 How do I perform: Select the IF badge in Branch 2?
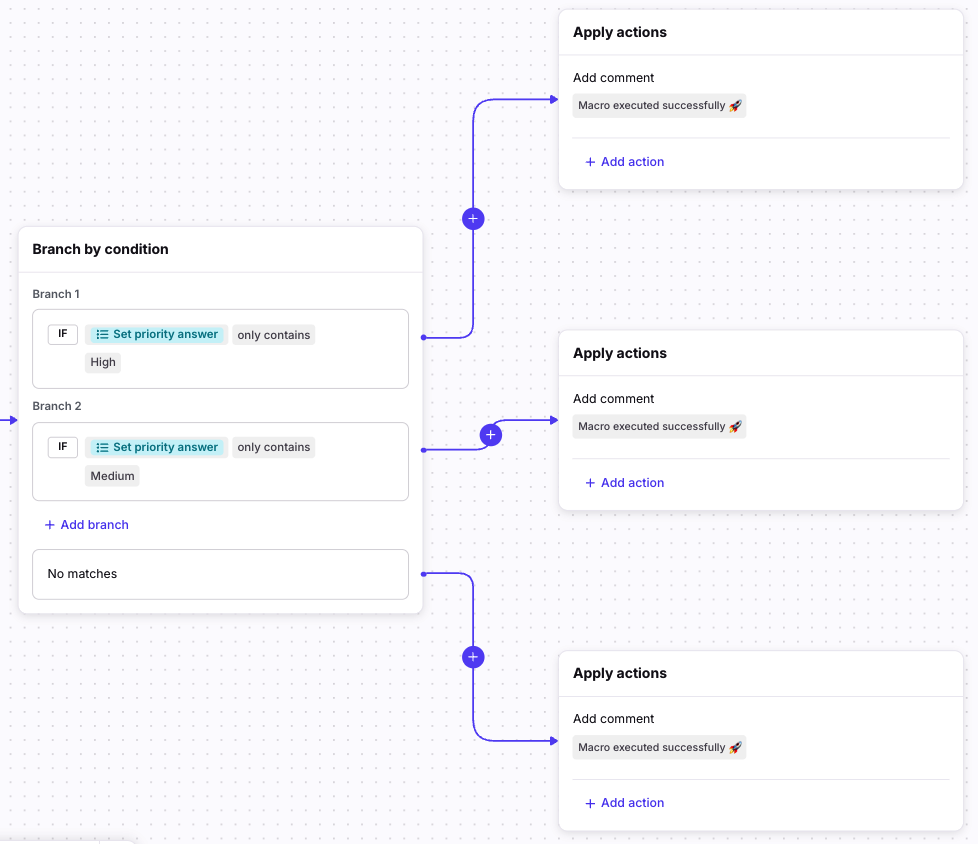click(63, 448)
